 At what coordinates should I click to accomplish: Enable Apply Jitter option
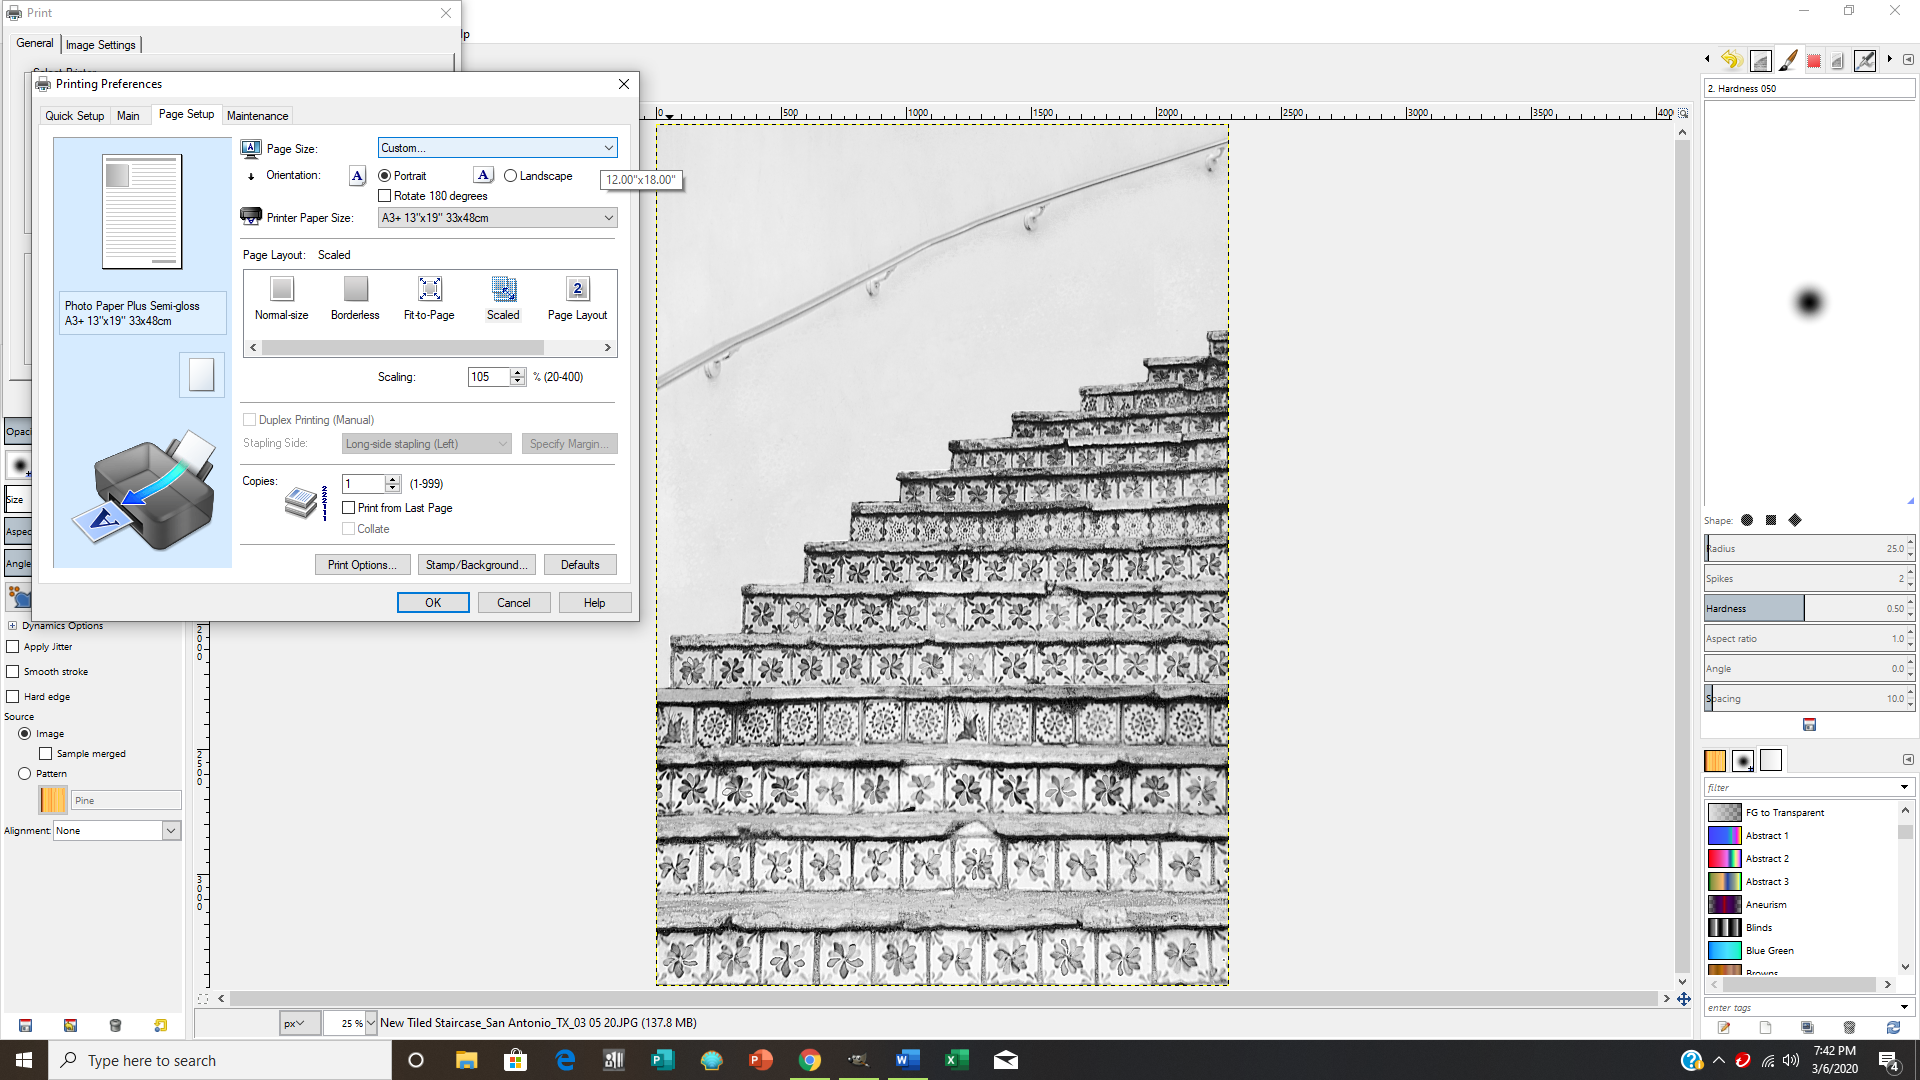click(13, 647)
